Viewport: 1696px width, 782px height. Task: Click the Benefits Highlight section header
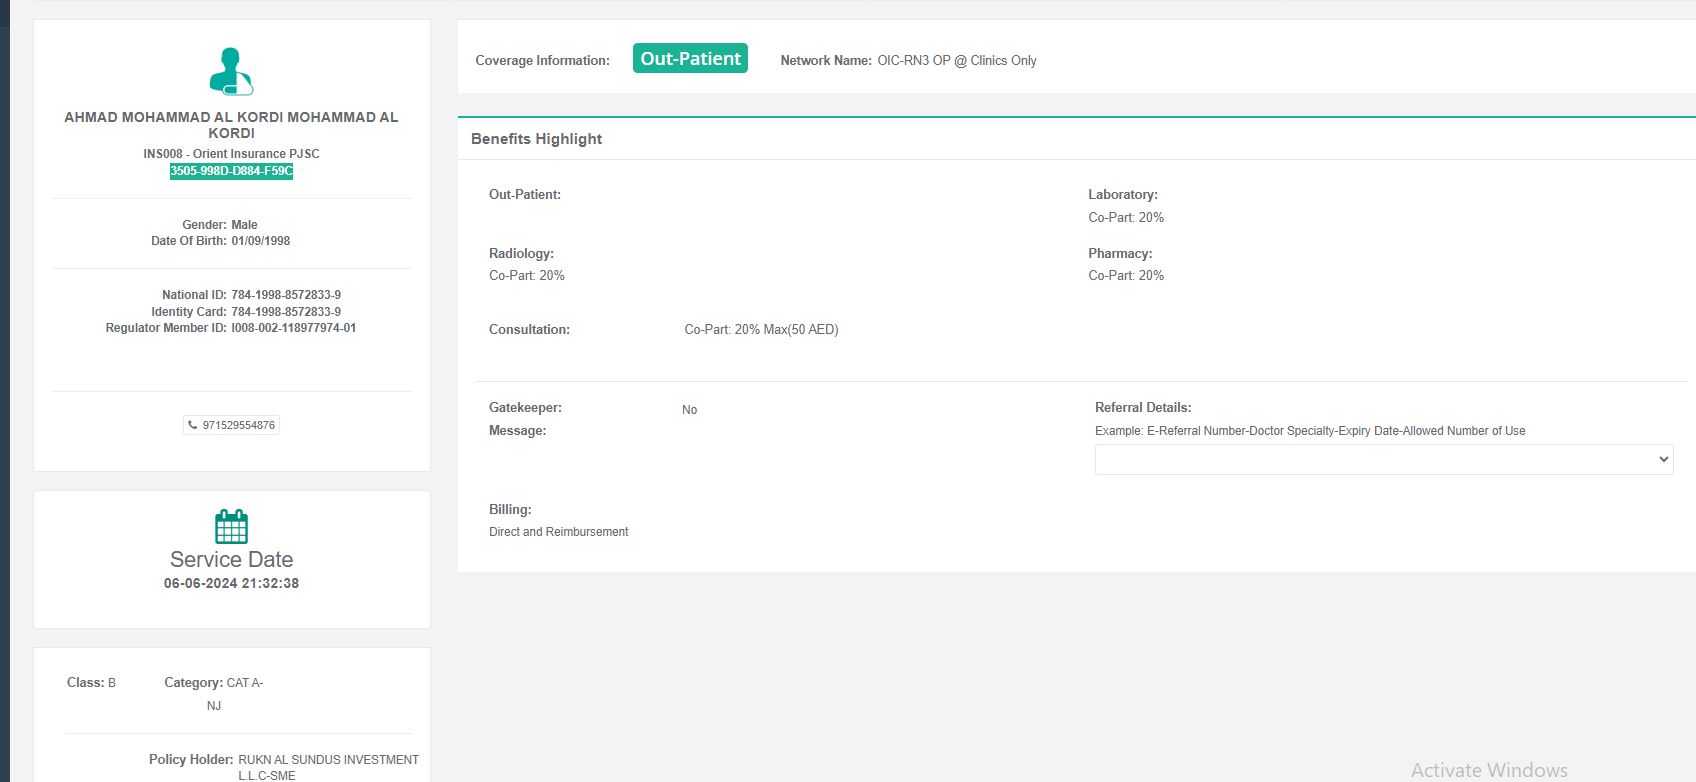pyautogui.click(x=536, y=139)
